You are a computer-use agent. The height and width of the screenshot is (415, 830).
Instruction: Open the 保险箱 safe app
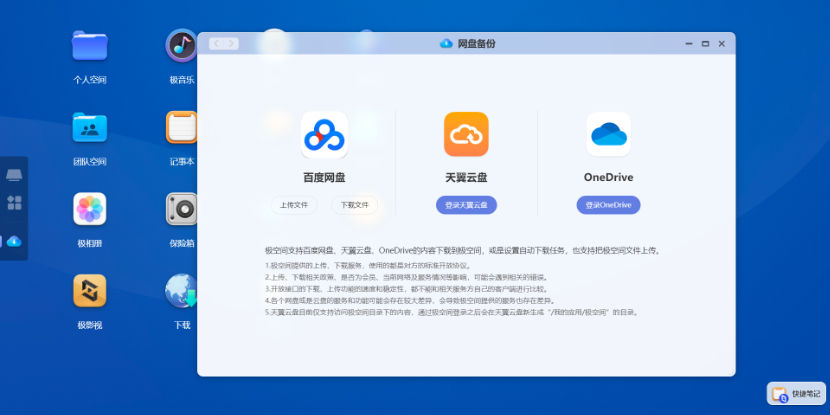182,209
